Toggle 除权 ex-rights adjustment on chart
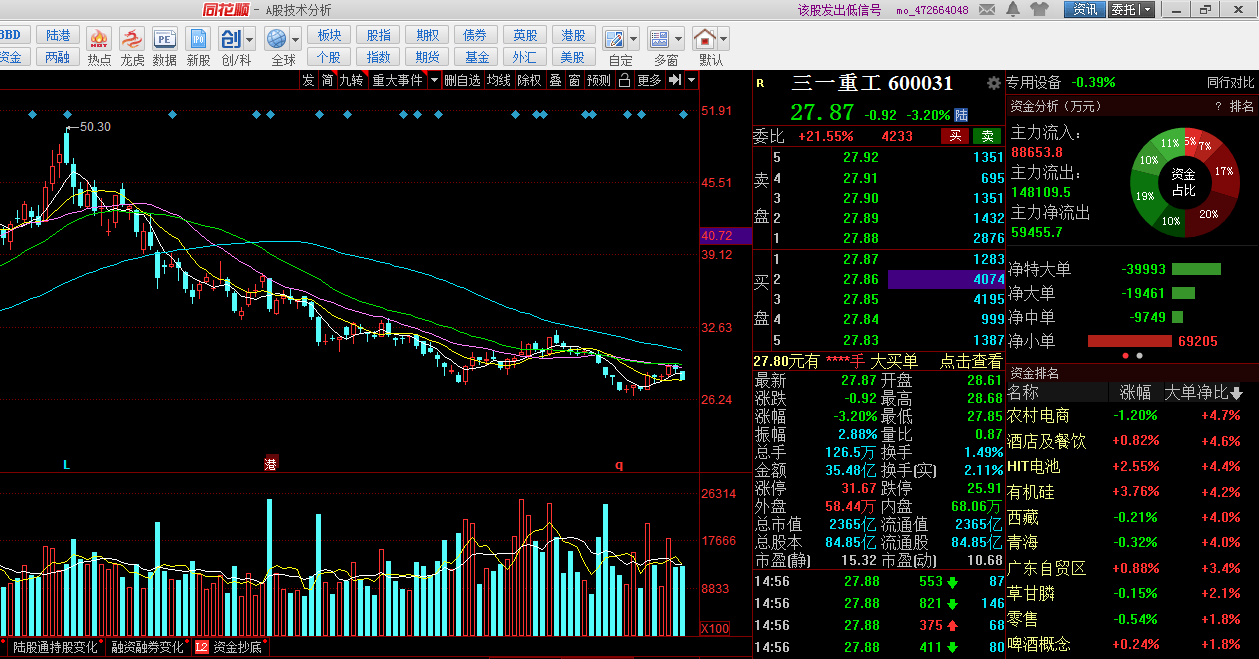Image resolution: width=1259 pixels, height=659 pixels. click(529, 80)
